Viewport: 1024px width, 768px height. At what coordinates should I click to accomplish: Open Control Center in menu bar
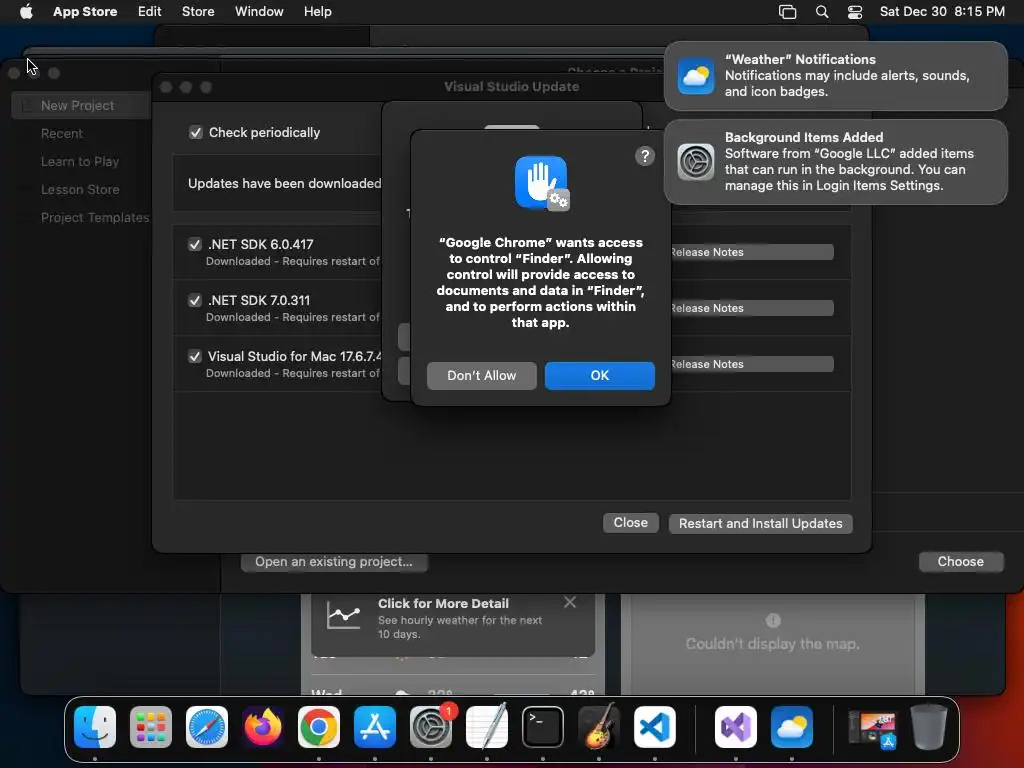855,12
